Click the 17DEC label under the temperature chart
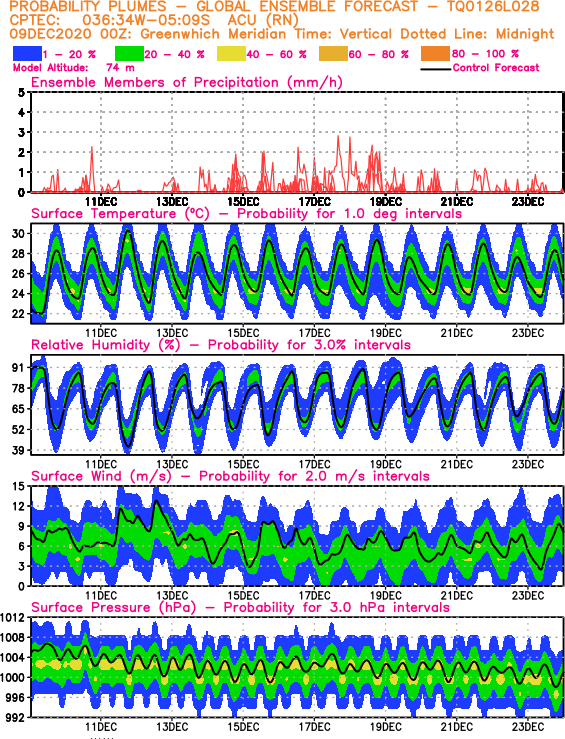565x739 pixels. point(314,333)
